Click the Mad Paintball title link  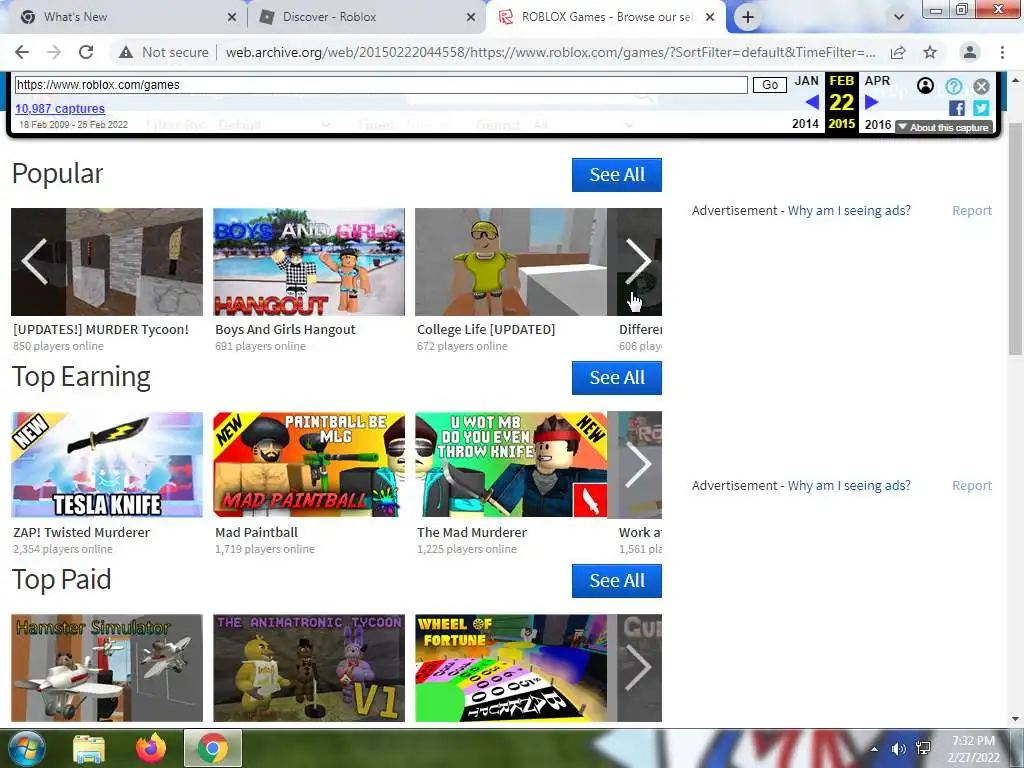[257, 532]
